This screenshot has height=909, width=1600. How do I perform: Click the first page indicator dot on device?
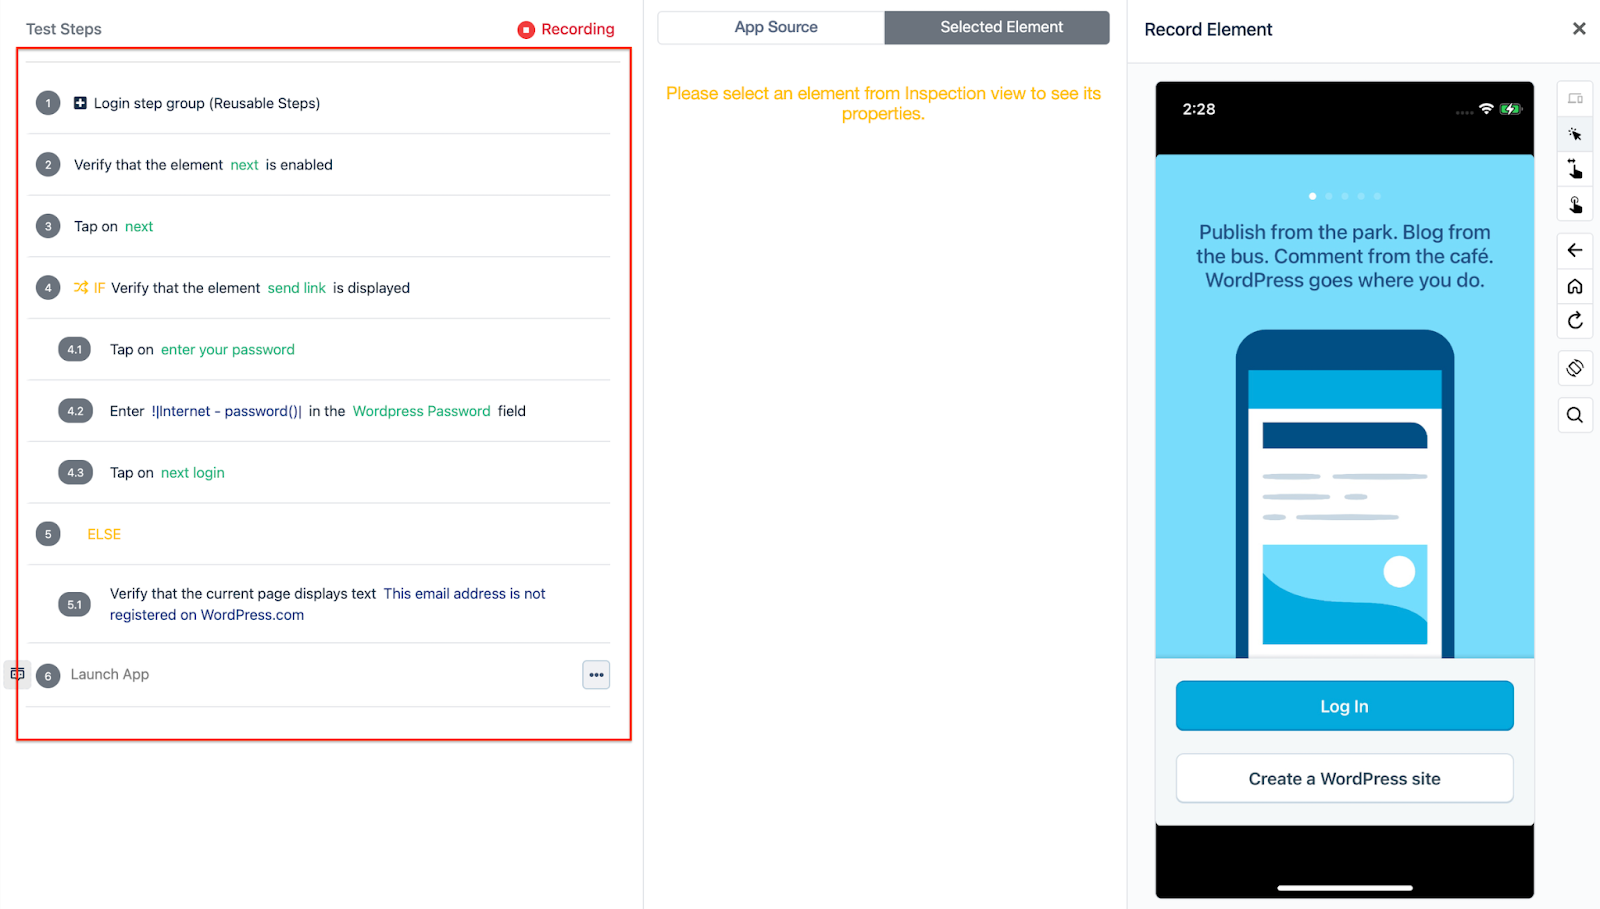tap(1312, 196)
